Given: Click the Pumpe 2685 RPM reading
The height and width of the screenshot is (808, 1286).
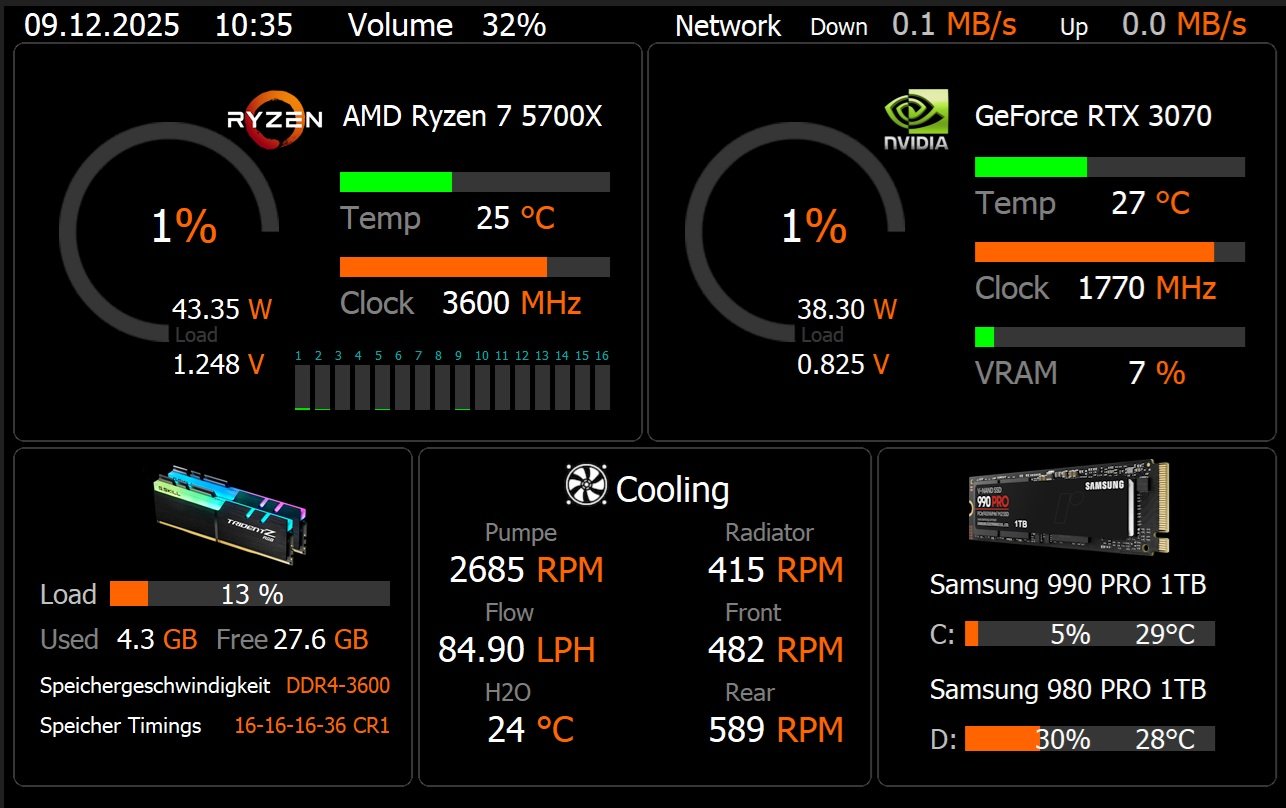Looking at the screenshot, I should pyautogui.click(x=526, y=570).
